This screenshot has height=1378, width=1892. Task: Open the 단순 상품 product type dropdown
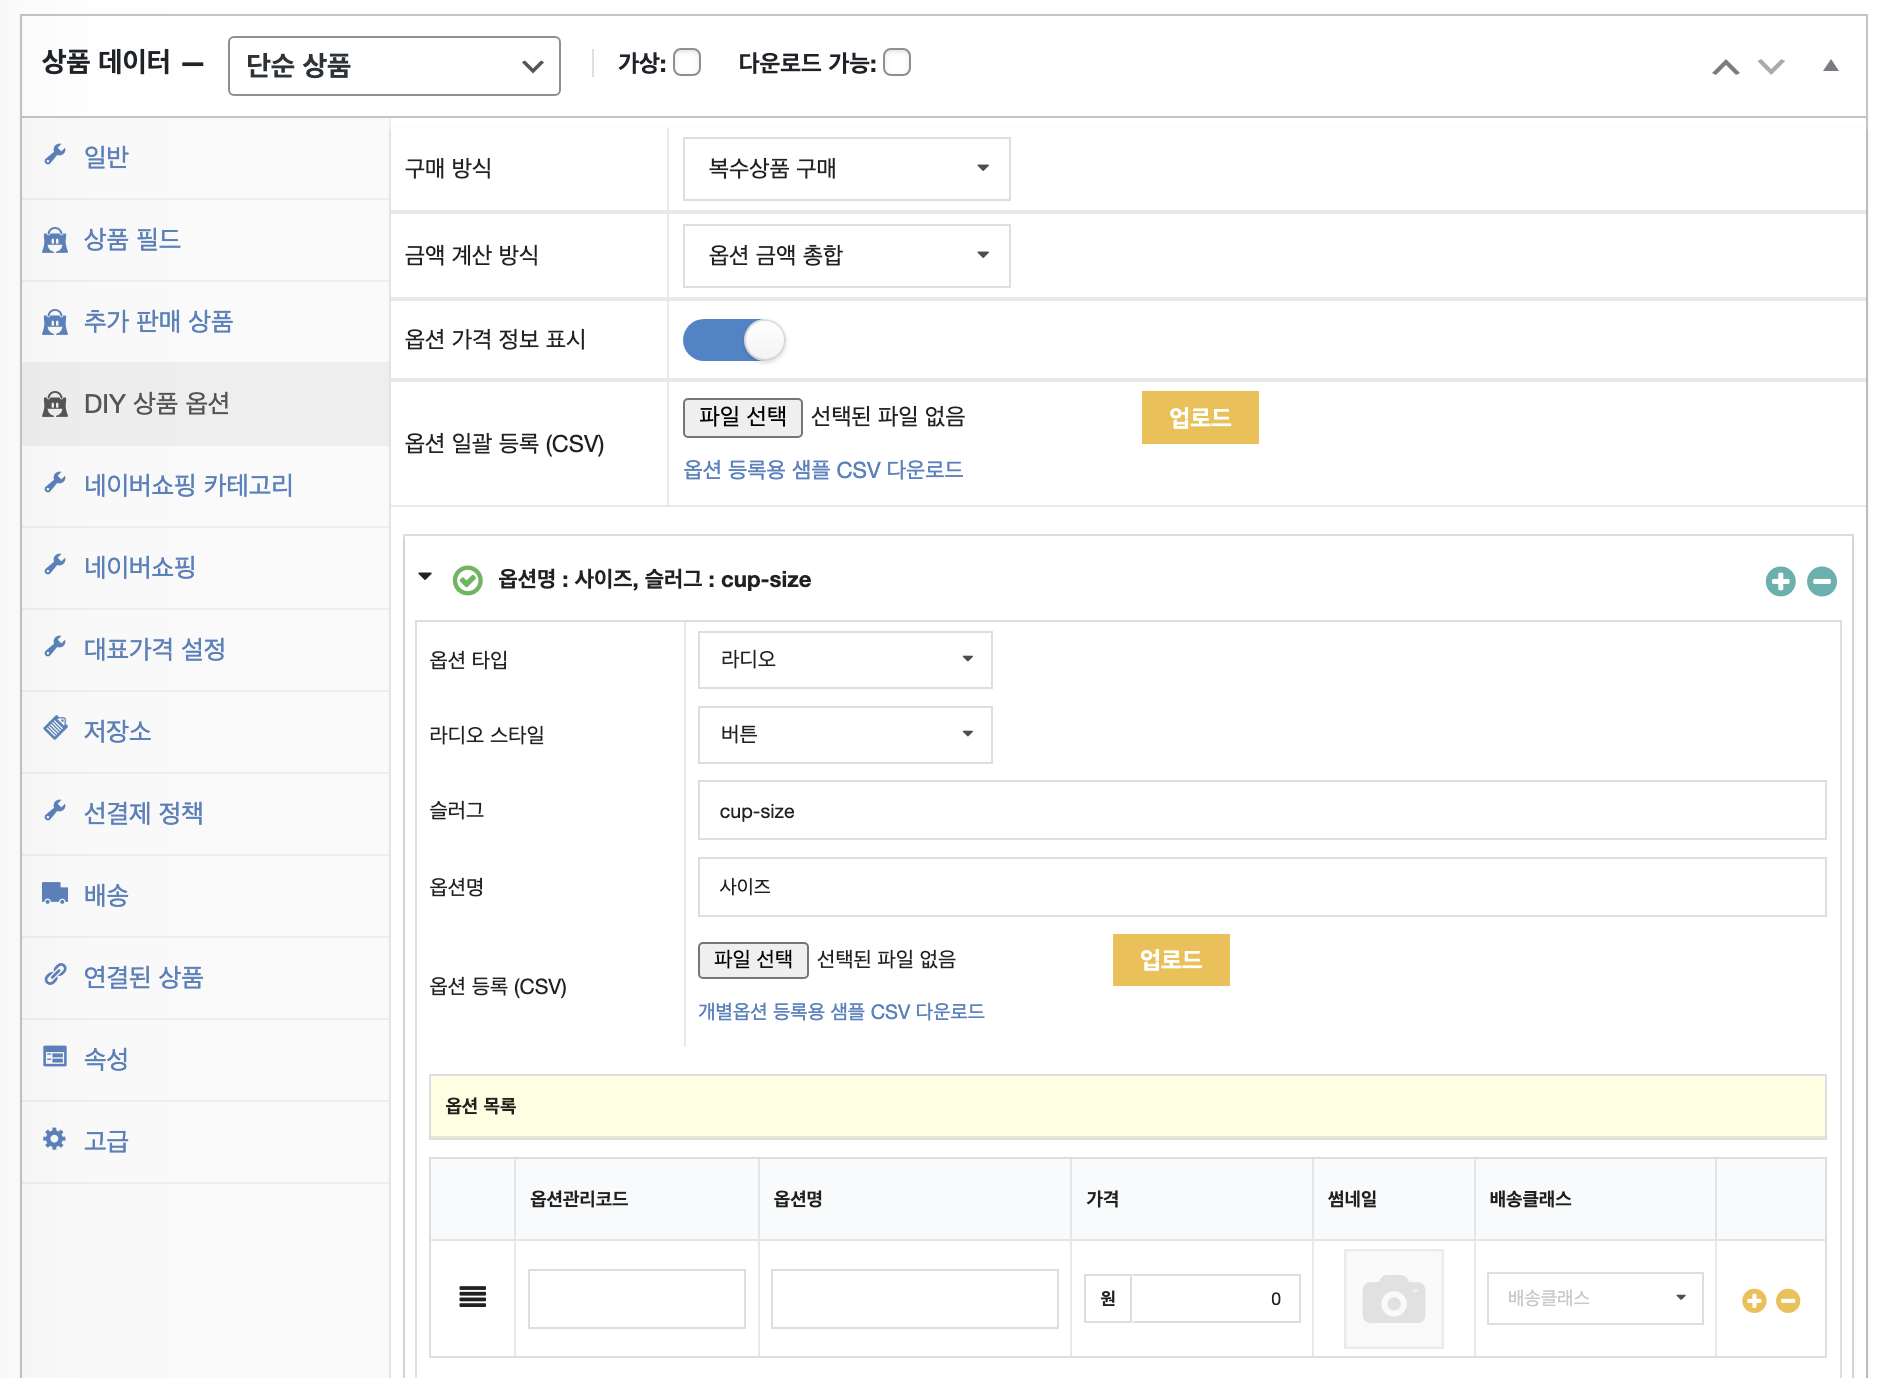[x=394, y=66]
